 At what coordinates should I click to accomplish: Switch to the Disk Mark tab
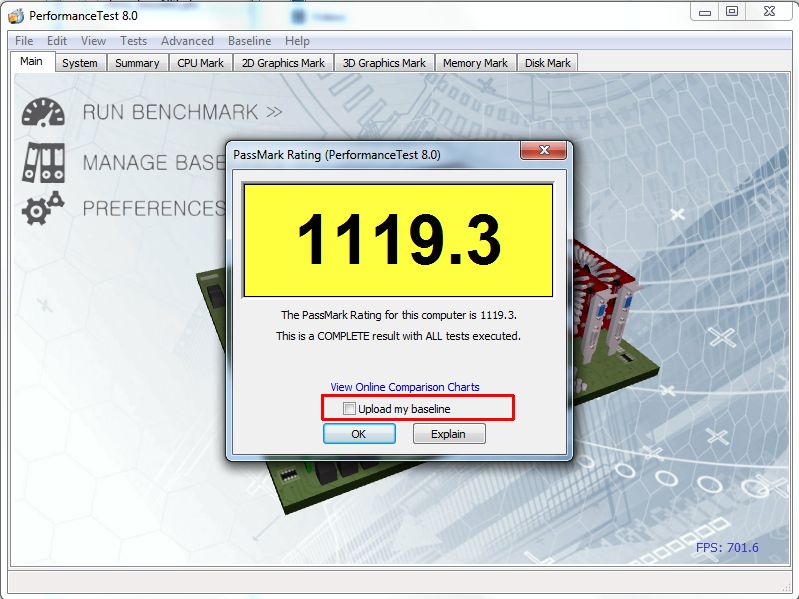tap(548, 63)
